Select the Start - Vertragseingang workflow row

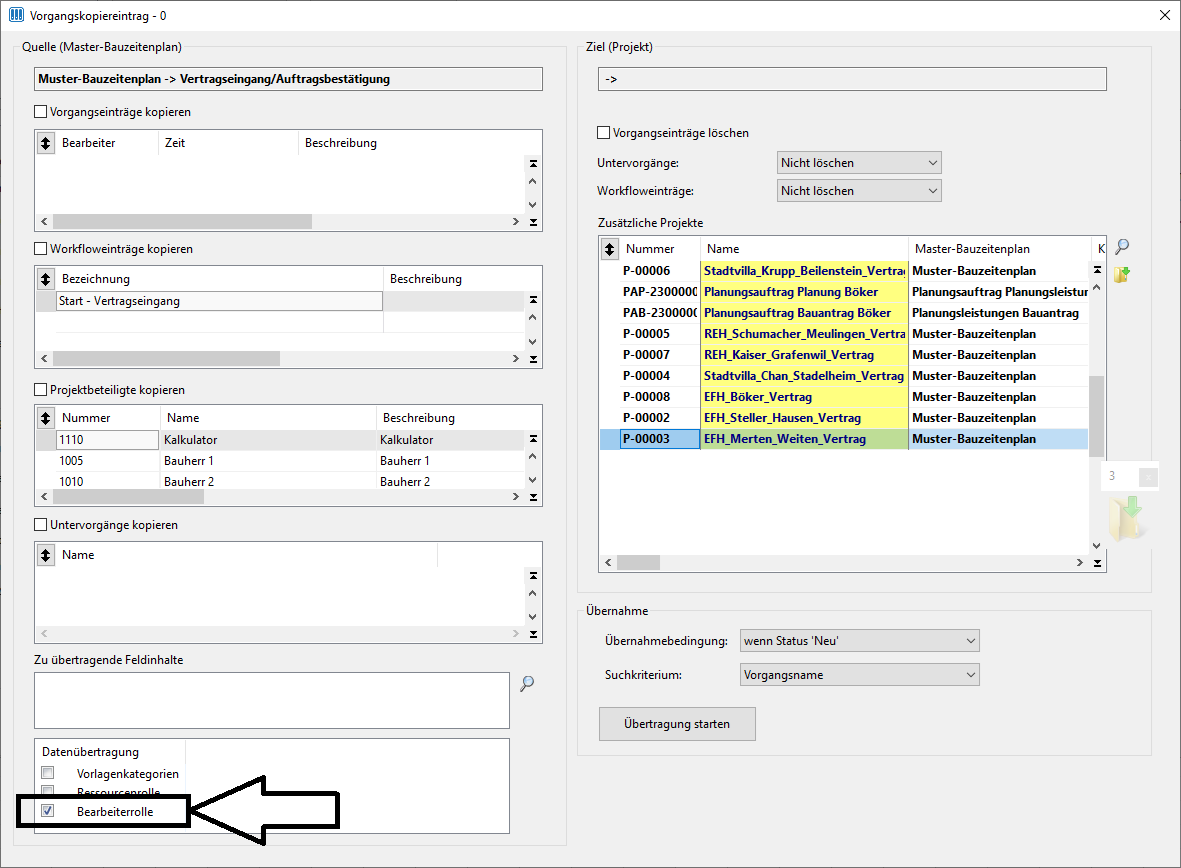click(x=279, y=301)
